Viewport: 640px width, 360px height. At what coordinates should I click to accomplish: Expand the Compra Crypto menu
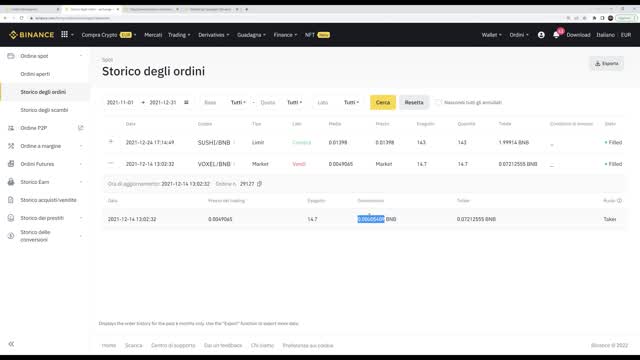109,35
